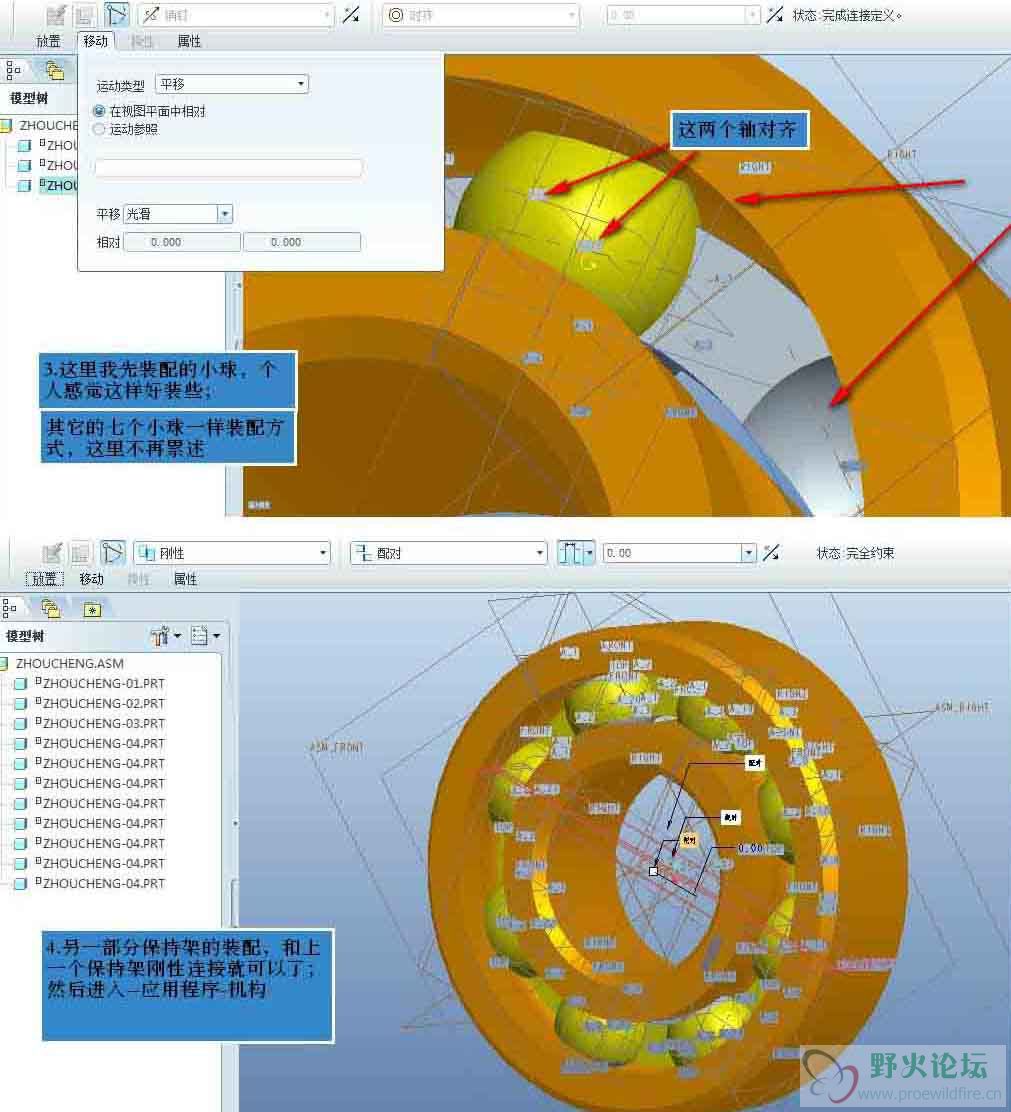The image size is (1011, 1112).
Task: Click the part icon of ZHOUCHENG-03.PRT
Action: pos(21,723)
